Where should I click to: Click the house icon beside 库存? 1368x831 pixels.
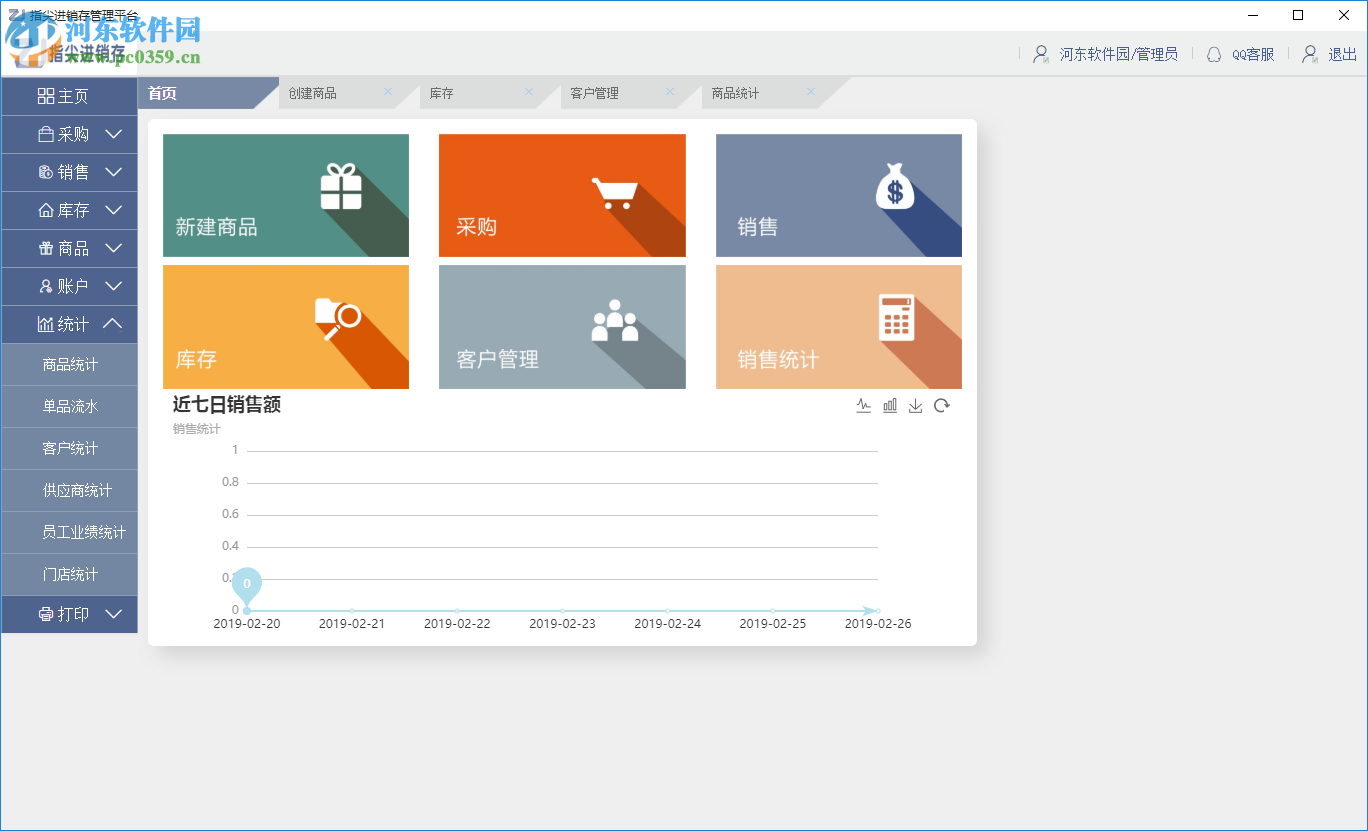click(x=46, y=210)
